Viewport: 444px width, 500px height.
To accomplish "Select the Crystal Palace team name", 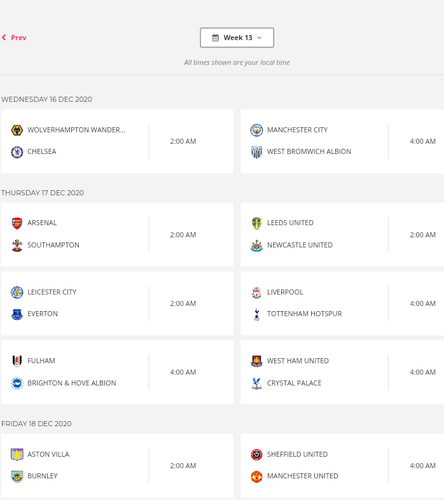I will [x=294, y=383].
